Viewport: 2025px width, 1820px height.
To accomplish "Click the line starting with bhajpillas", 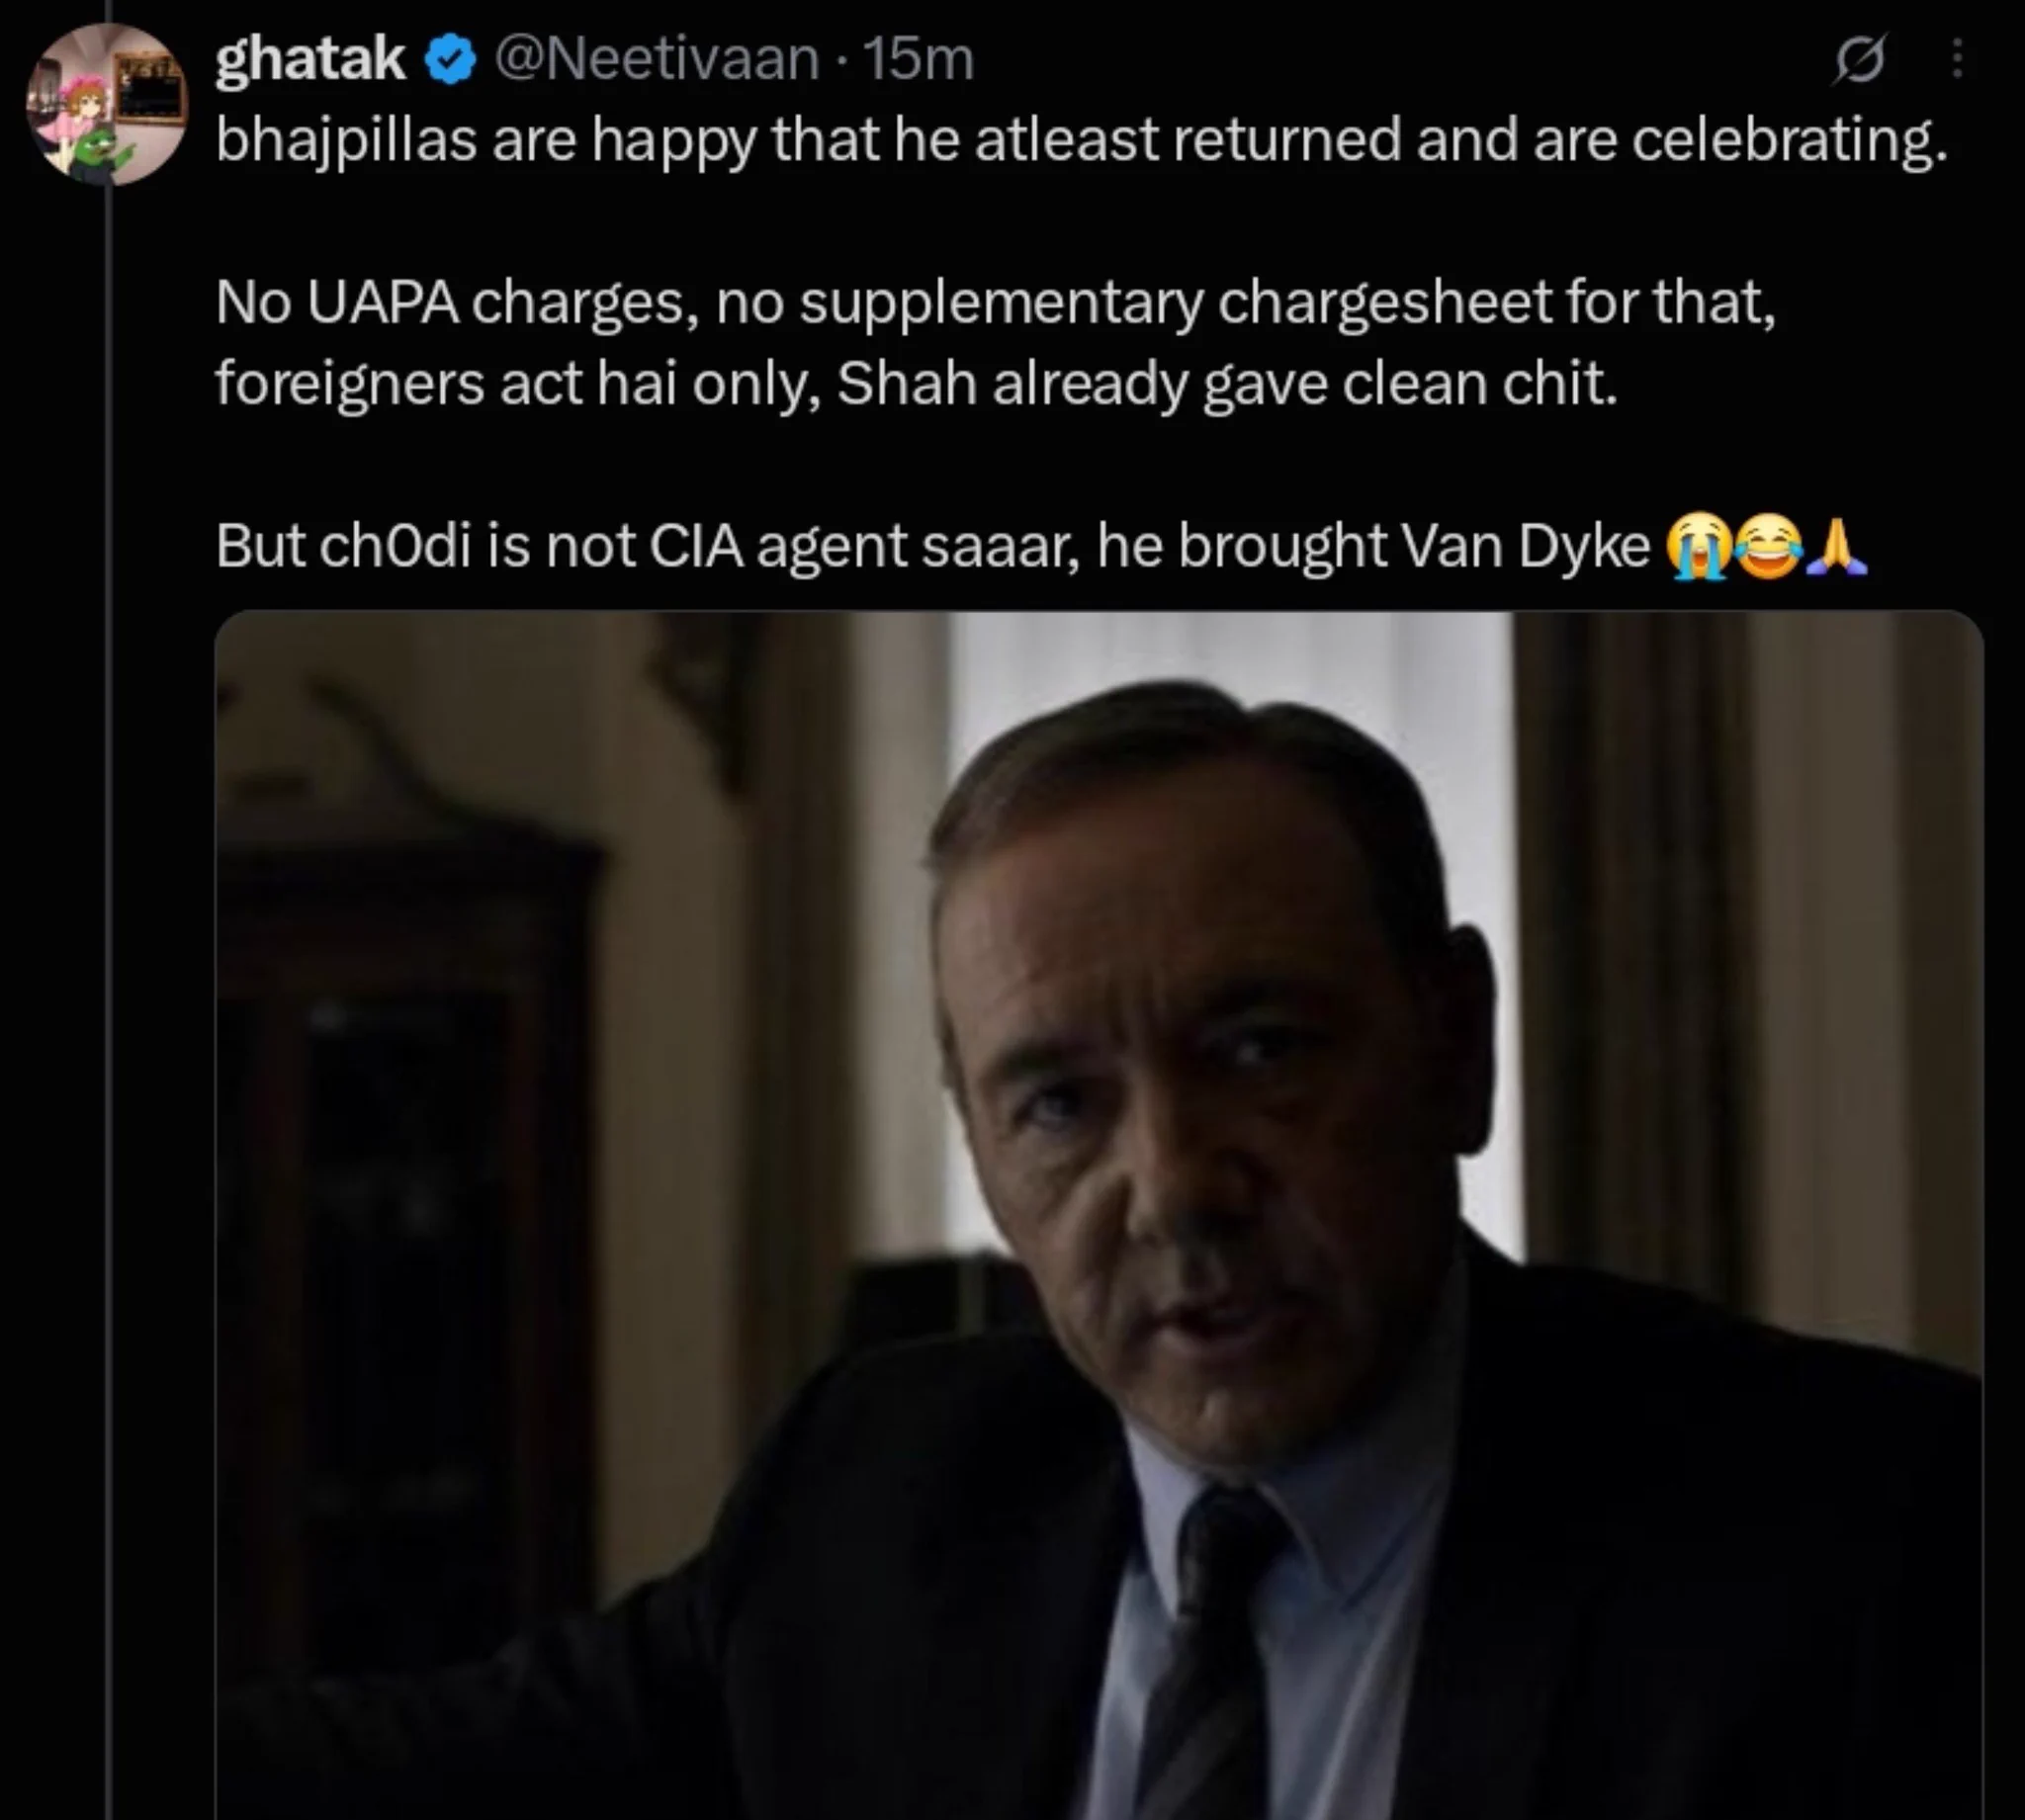I will tap(1082, 141).
